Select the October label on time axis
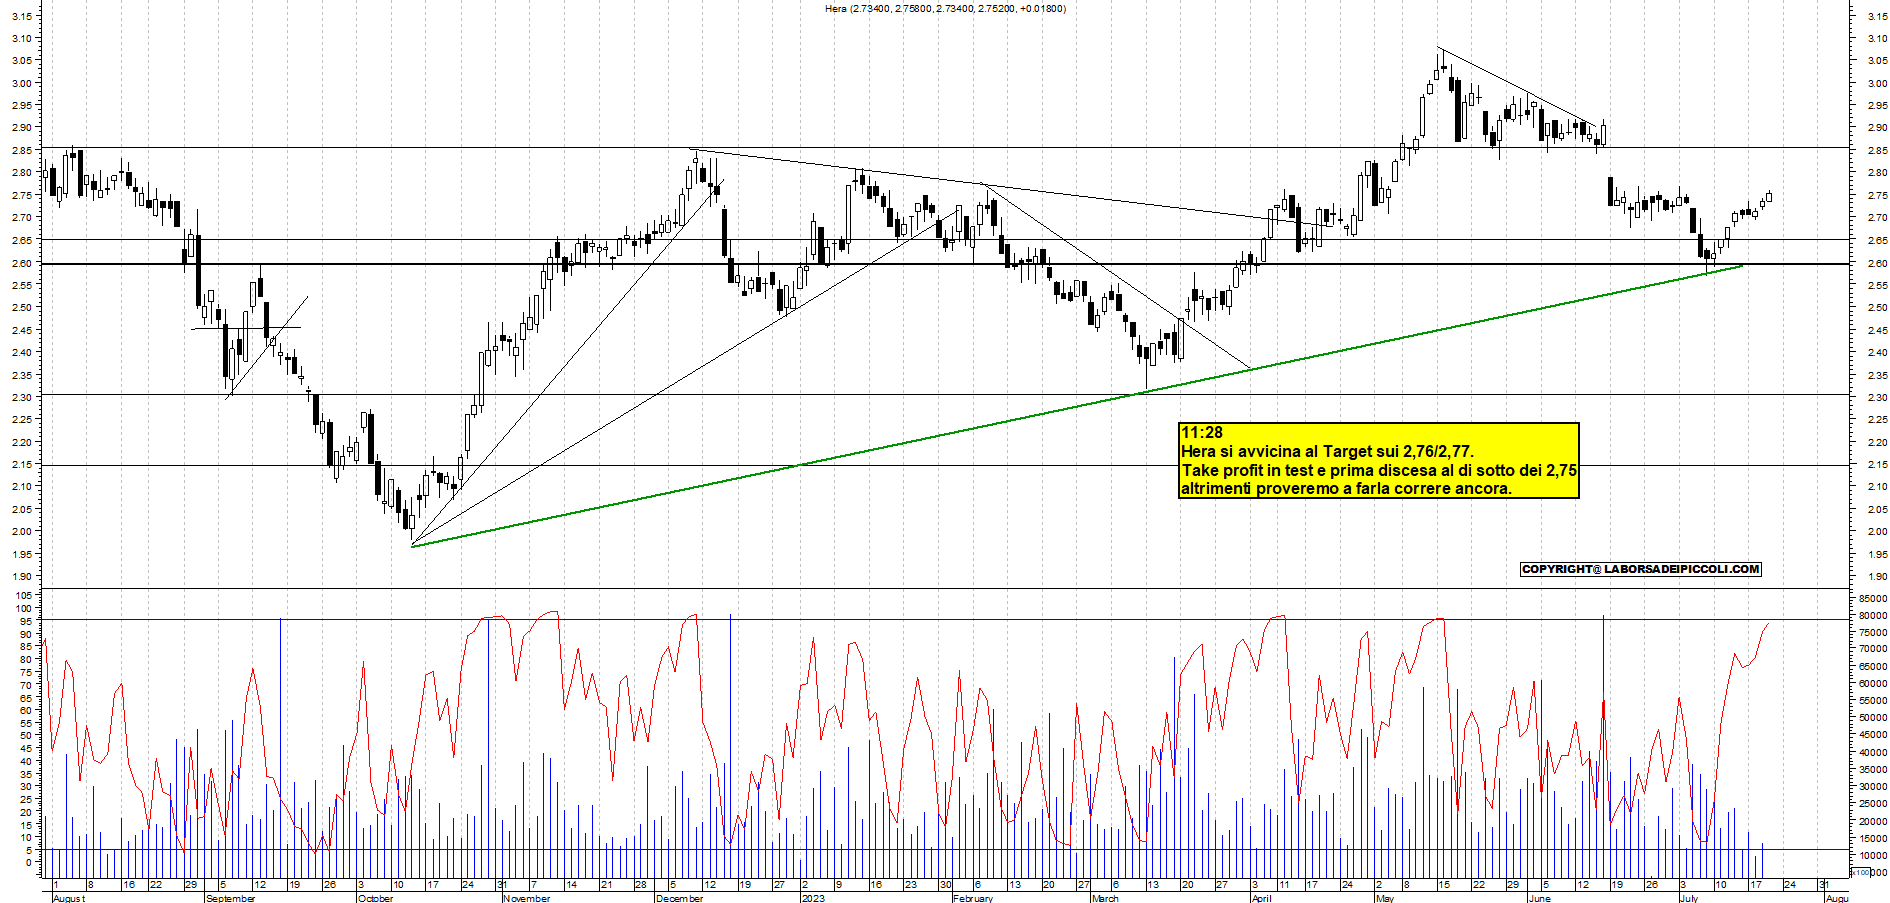The height and width of the screenshot is (903, 1890). click(x=375, y=898)
